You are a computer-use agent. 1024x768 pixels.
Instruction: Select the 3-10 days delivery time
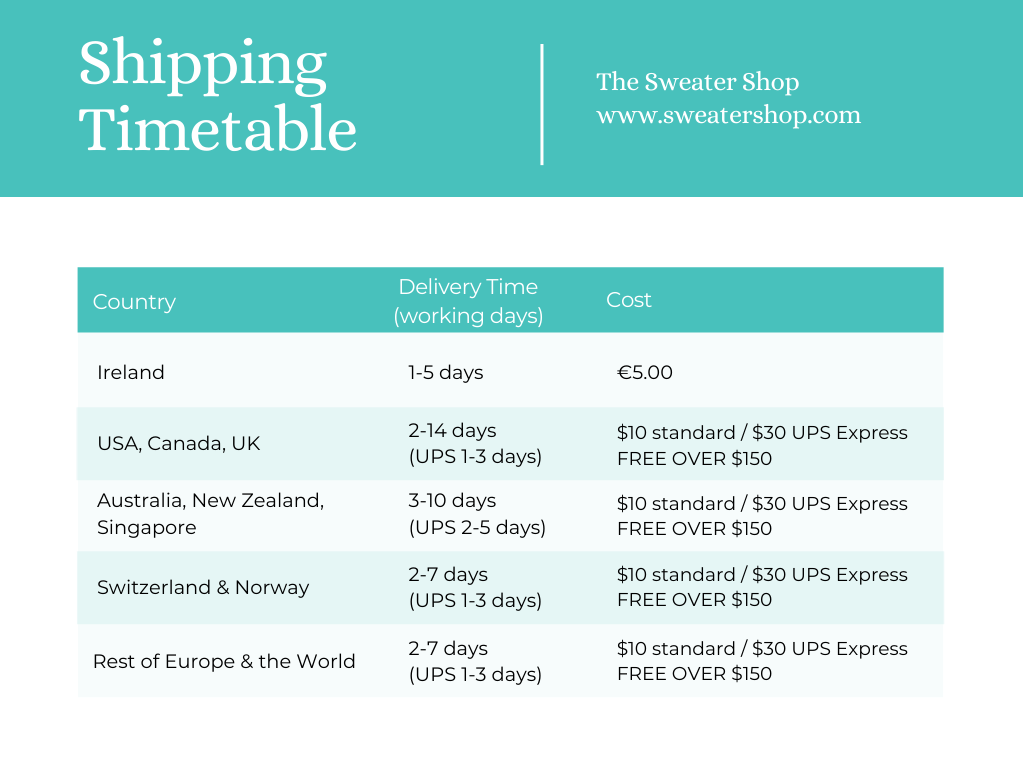[452, 500]
